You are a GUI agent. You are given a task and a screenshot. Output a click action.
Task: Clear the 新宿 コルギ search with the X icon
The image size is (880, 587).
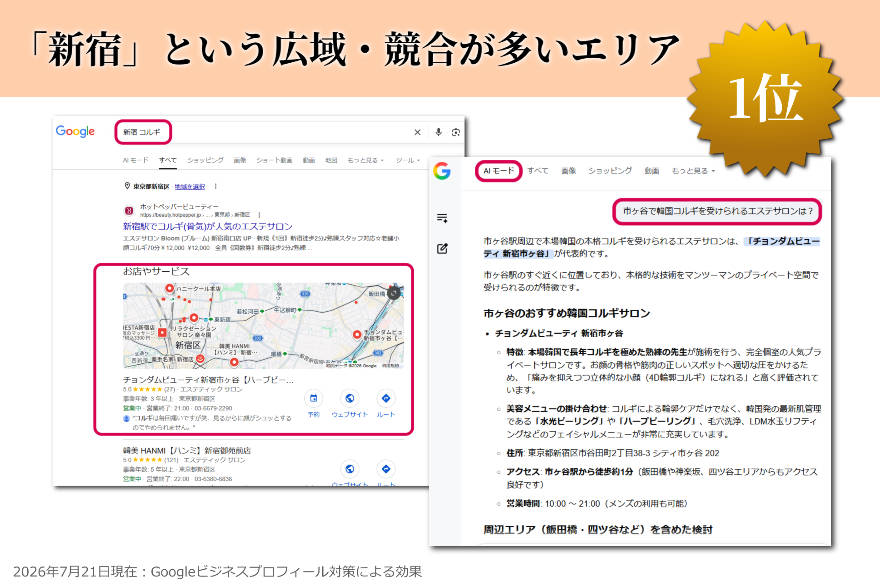point(418,132)
